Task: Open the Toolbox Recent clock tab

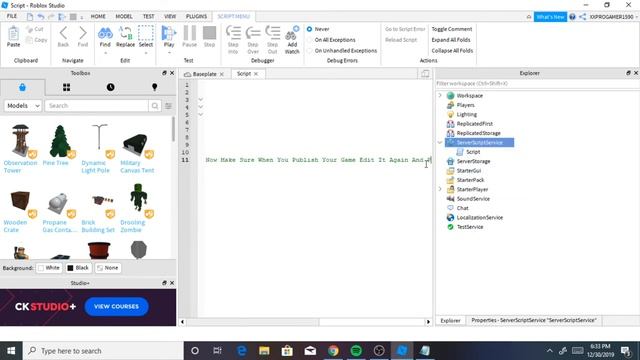Action: pyautogui.click(x=111, y=87)
